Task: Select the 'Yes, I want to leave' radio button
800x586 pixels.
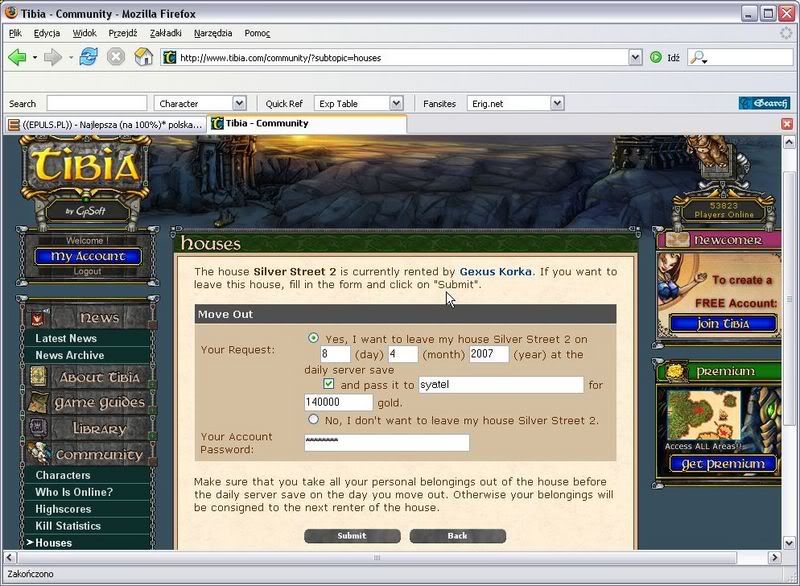Action: tap(313, 338)
